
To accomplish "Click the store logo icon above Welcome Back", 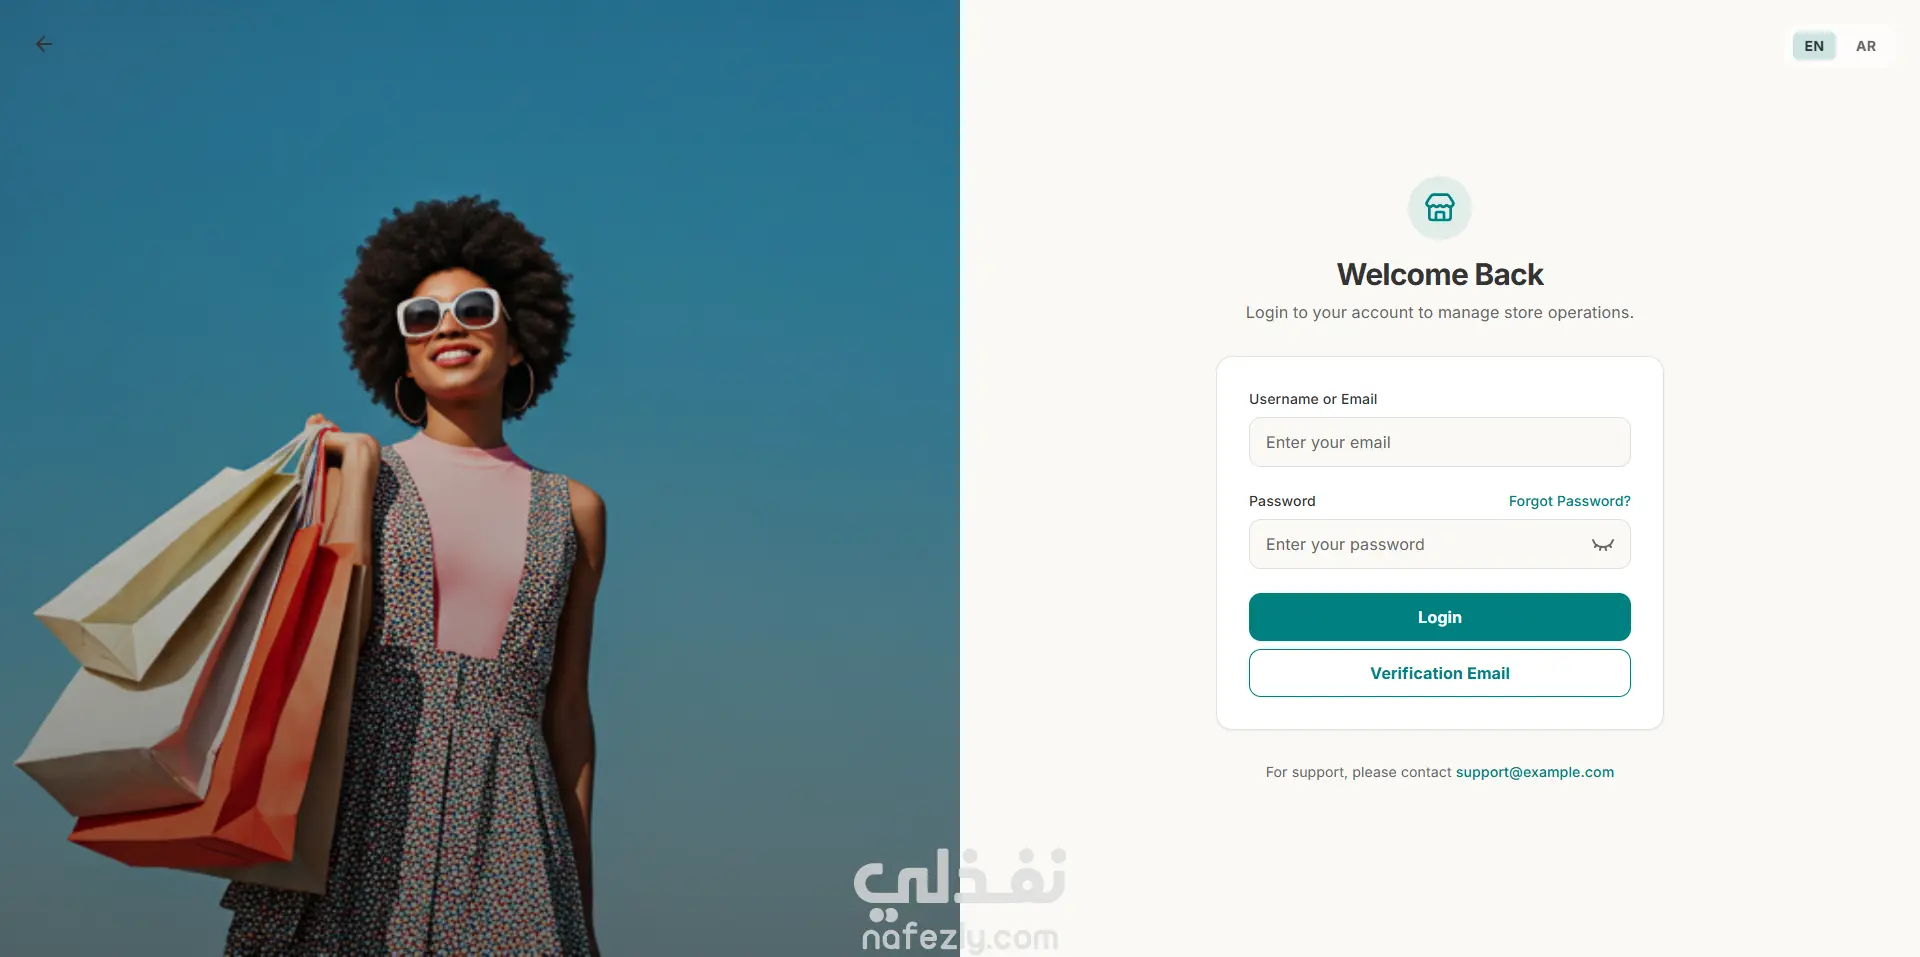I will (1439, 208).
